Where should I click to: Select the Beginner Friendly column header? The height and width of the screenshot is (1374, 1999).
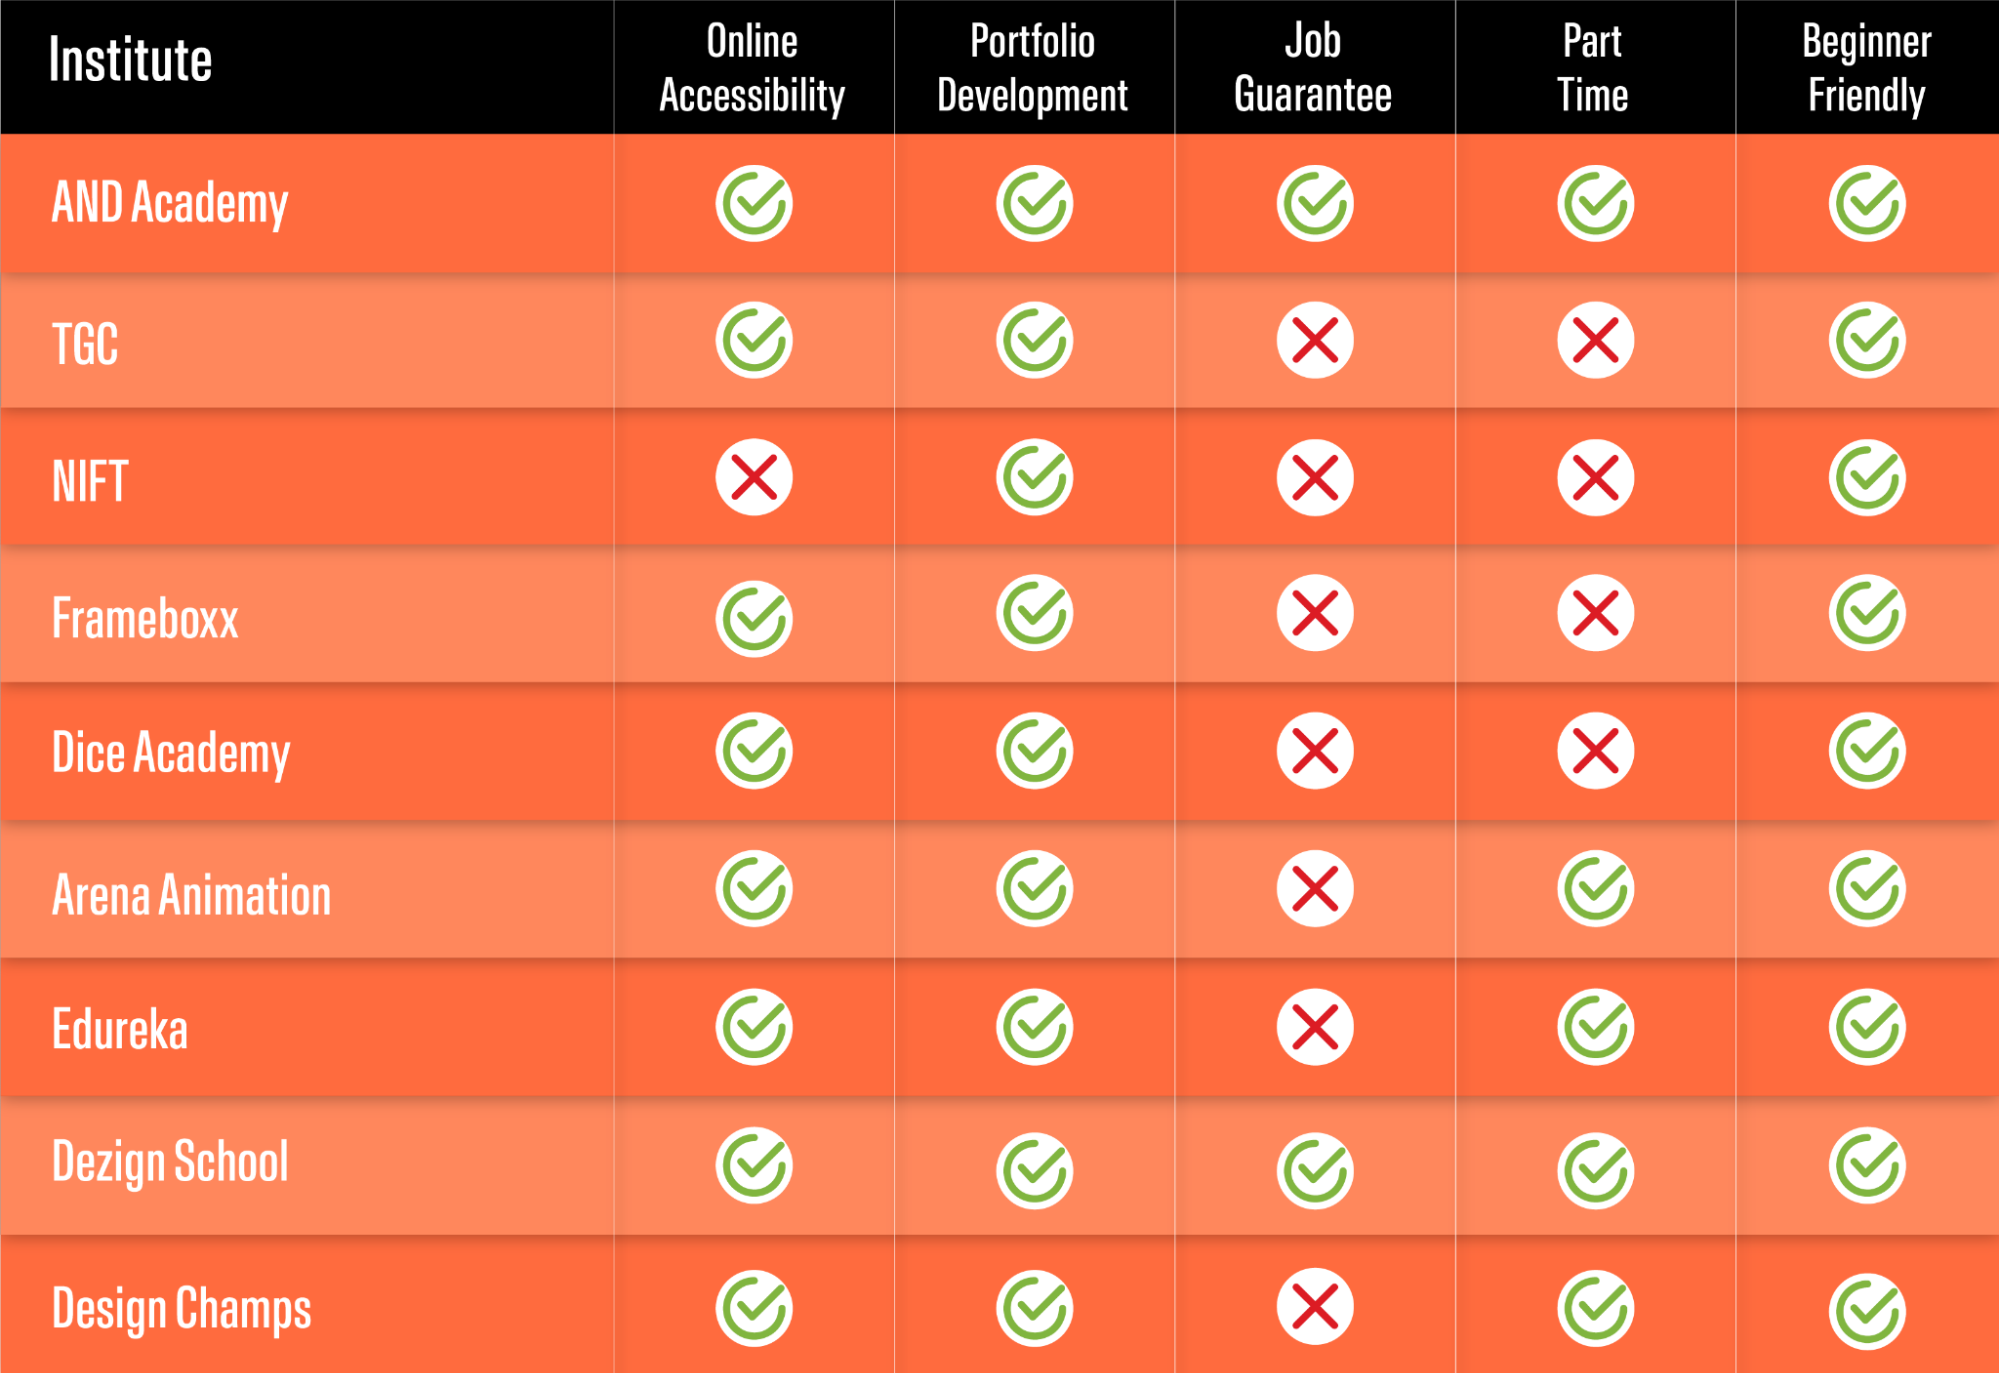click(1866, 68)
